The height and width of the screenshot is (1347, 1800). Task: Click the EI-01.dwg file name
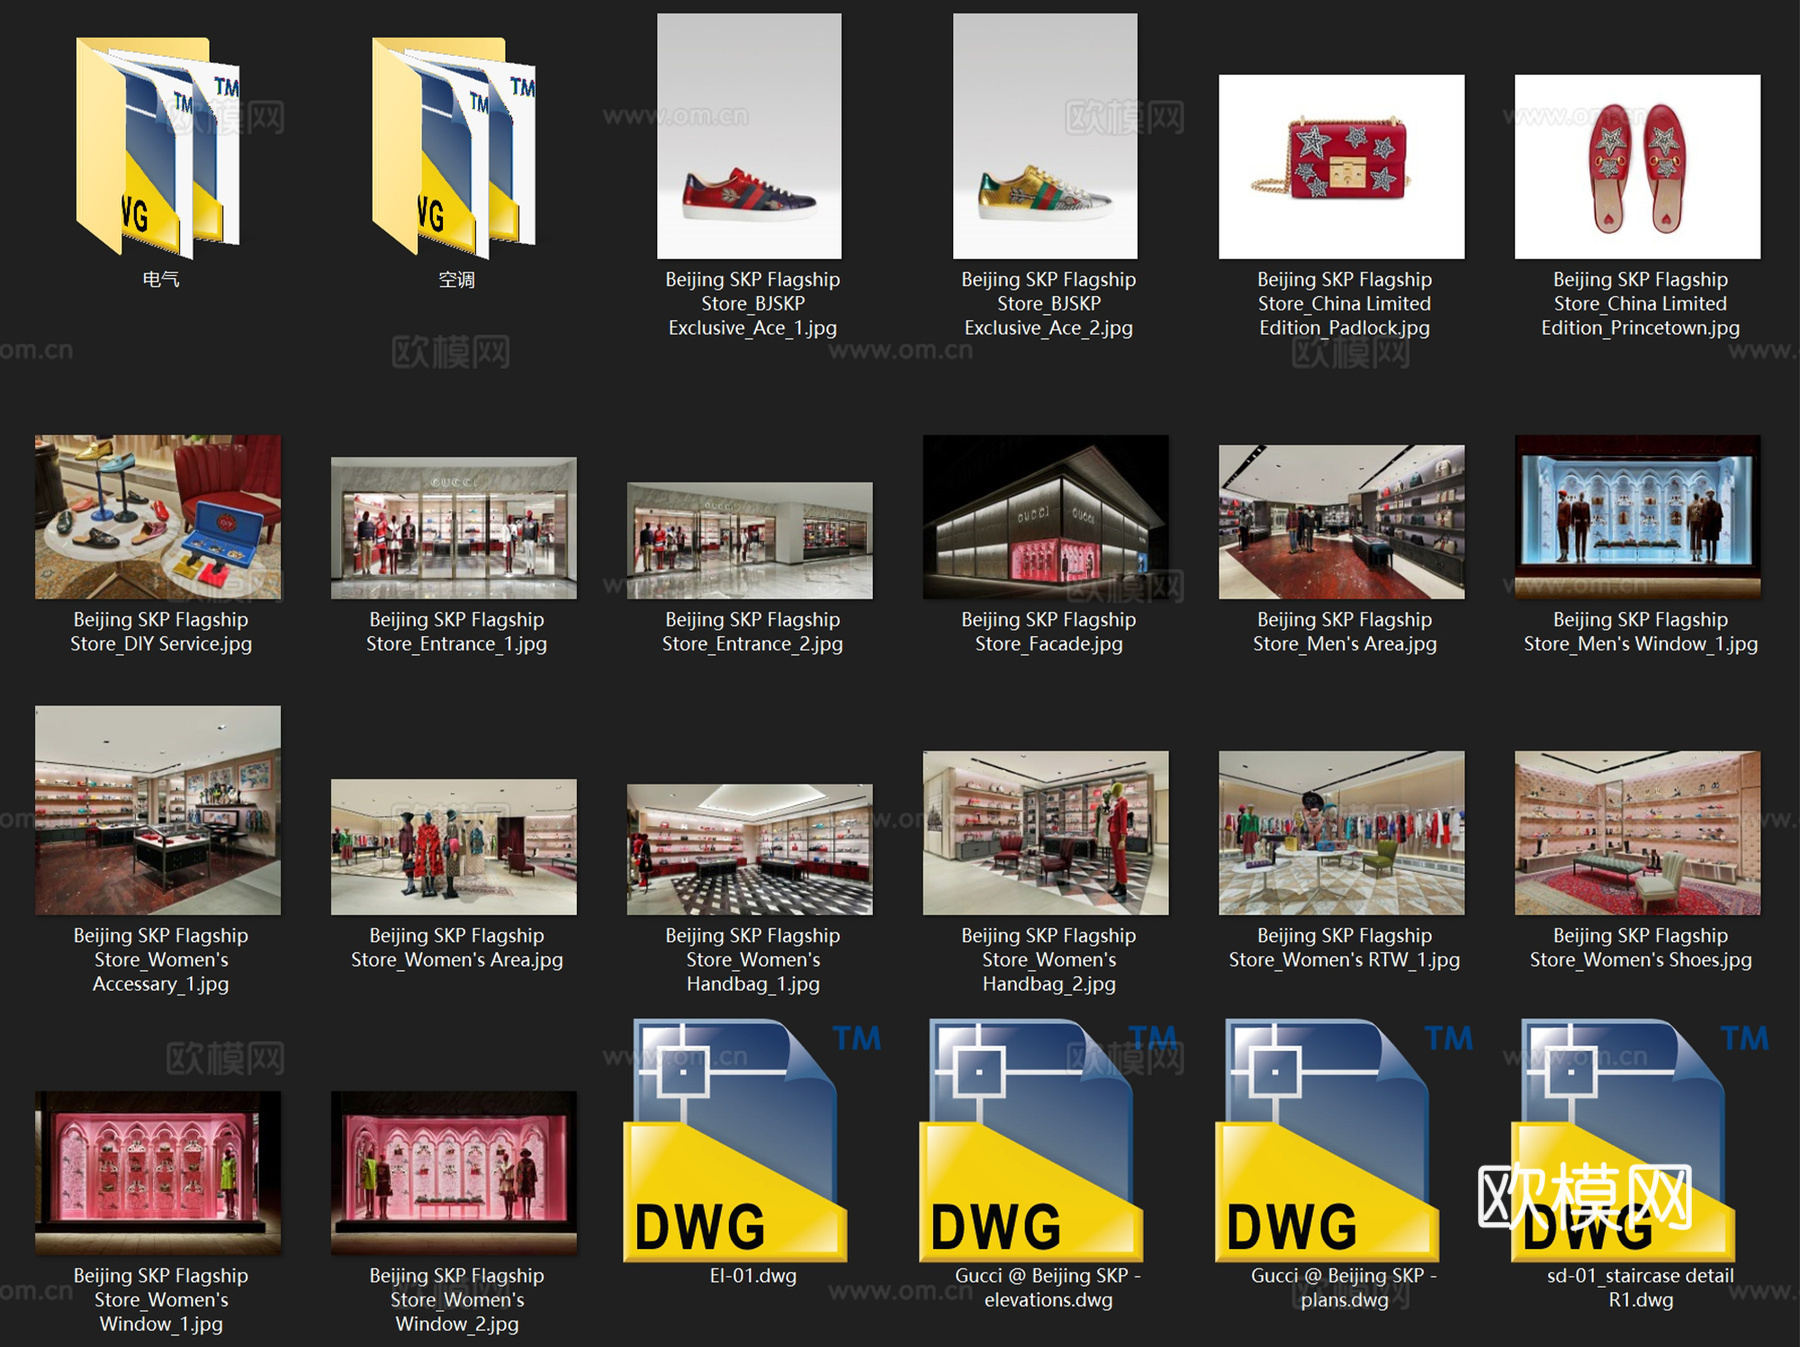(753, 1276)
